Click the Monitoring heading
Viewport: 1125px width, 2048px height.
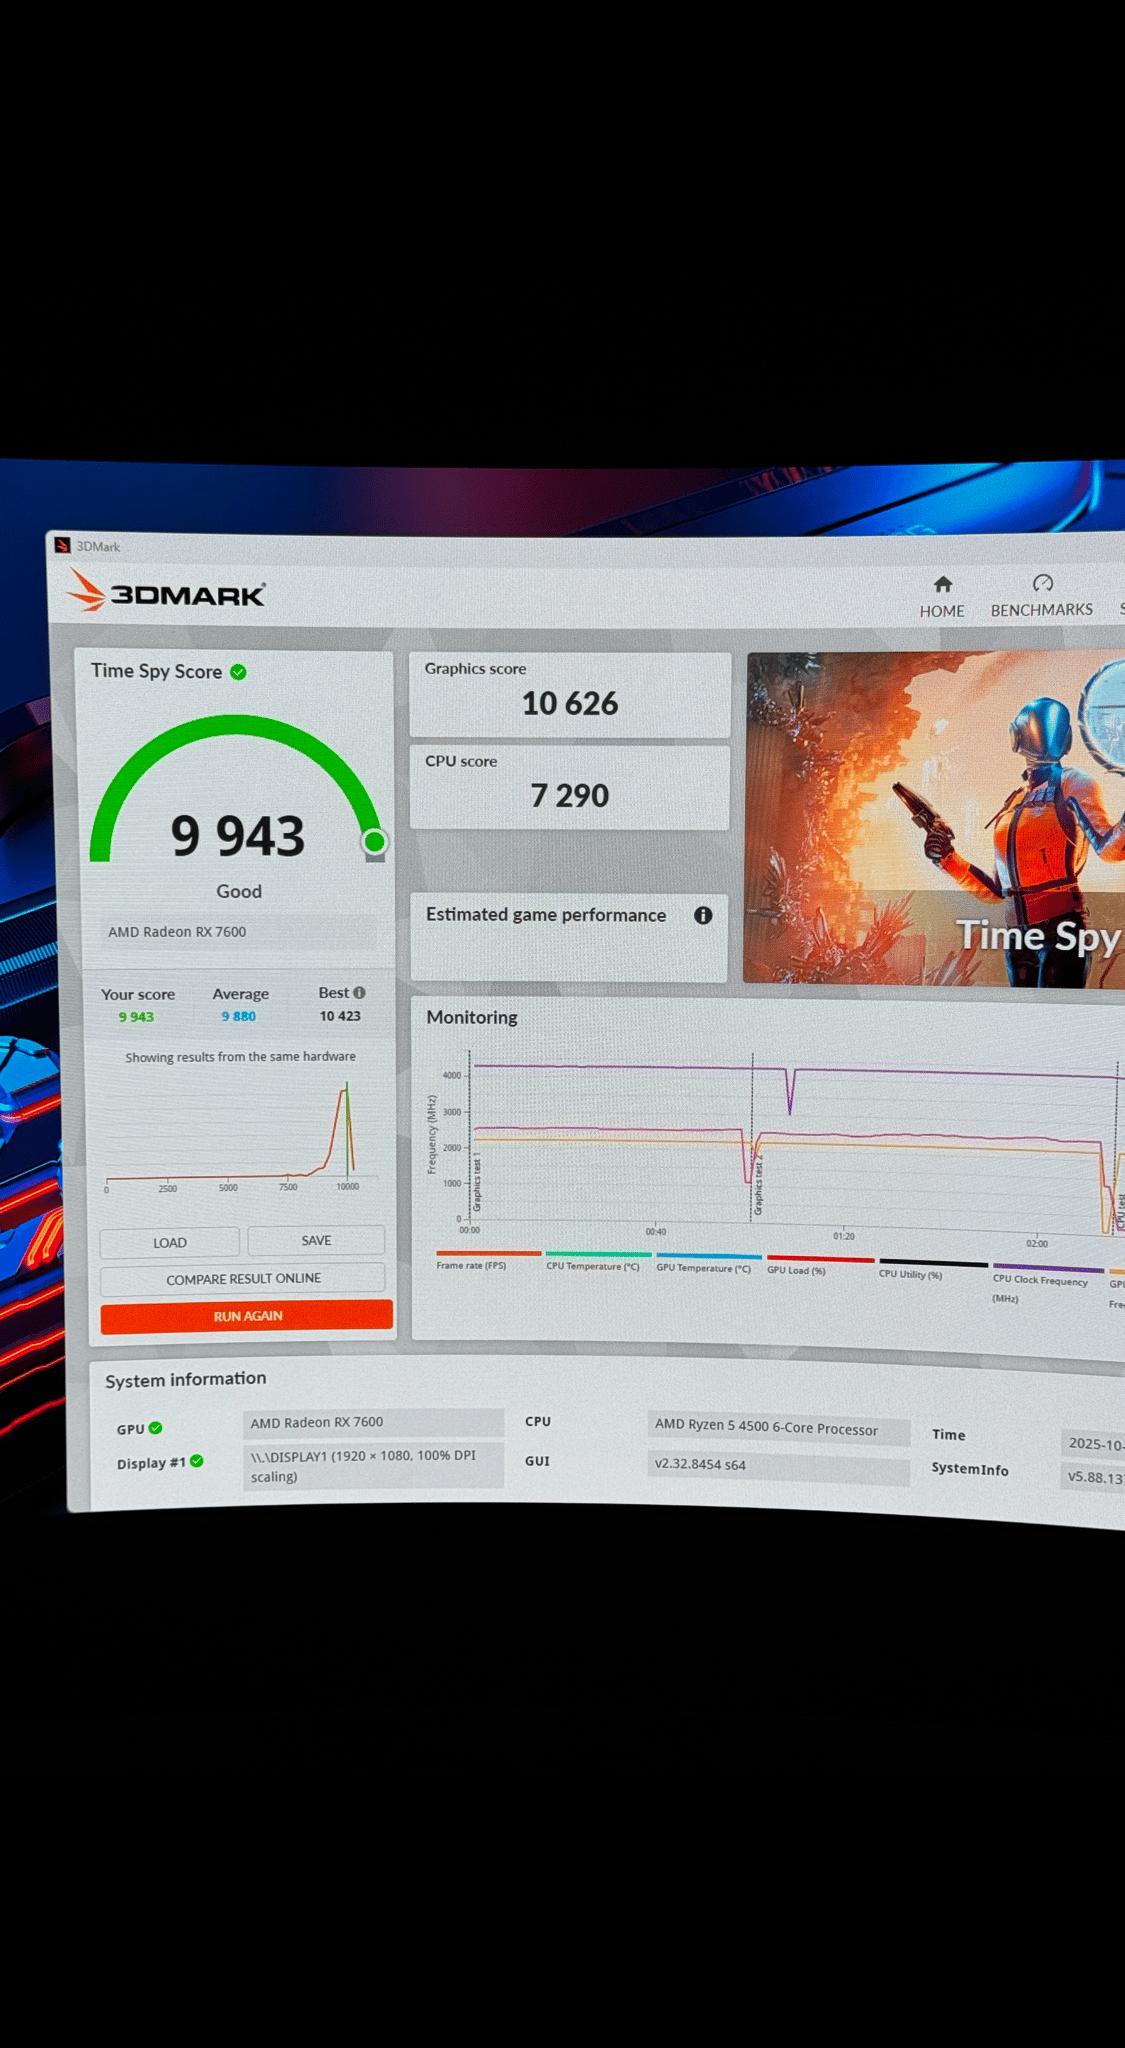472,1017
